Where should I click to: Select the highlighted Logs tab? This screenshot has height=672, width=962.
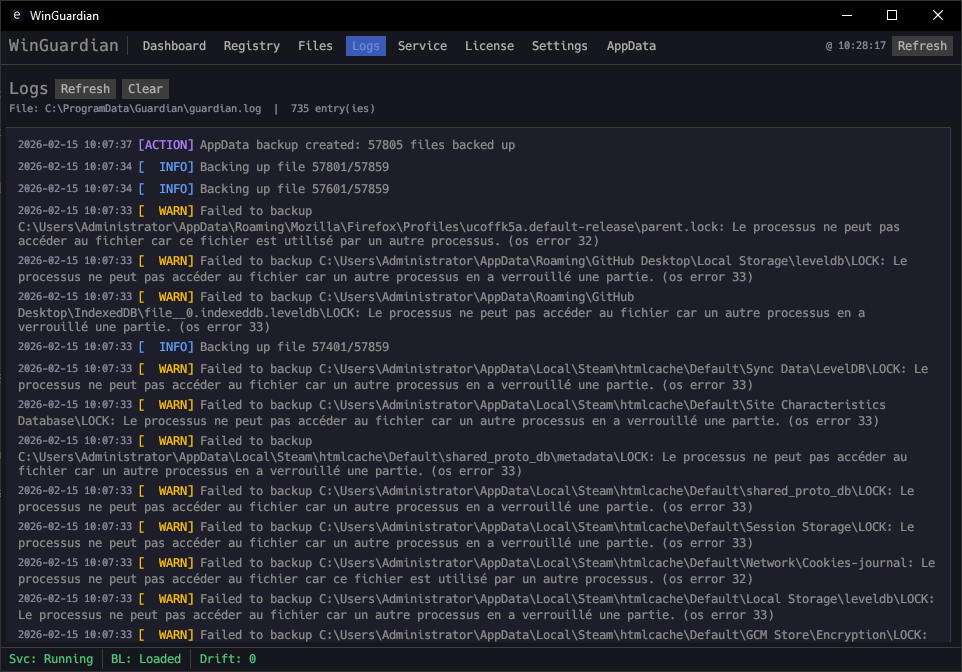(366, 46)
